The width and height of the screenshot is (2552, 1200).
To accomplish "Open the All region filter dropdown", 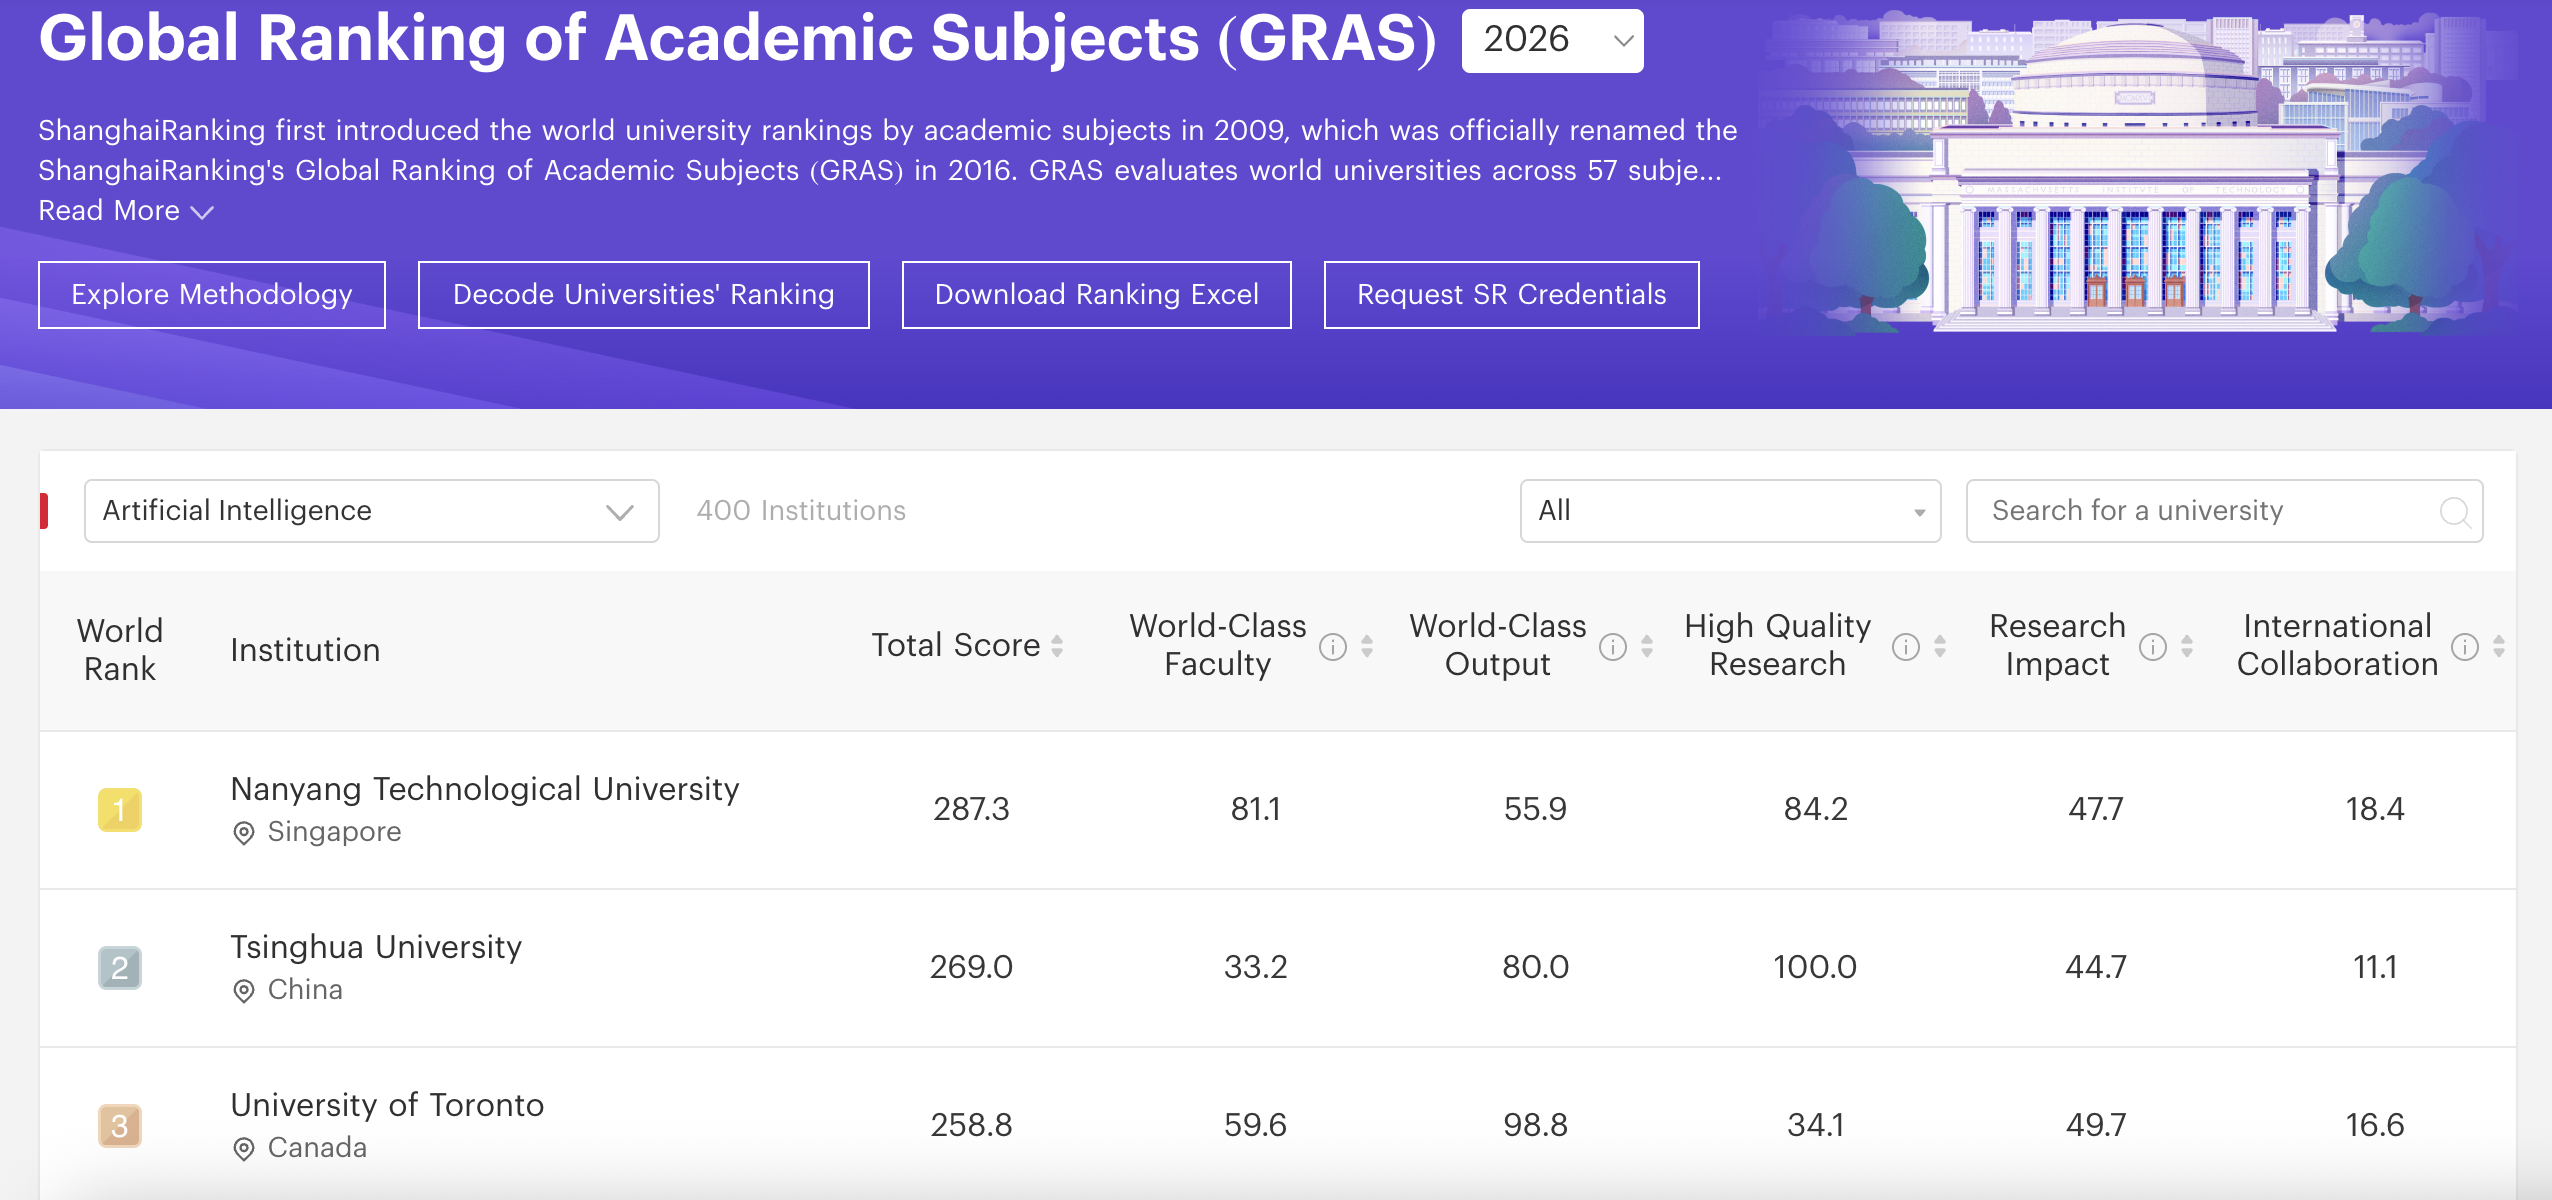I will [1731, 511].
